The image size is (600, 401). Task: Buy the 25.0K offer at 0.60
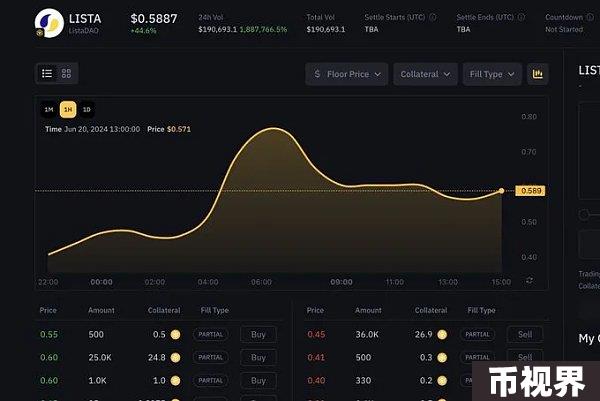click(x=258, y=357)
